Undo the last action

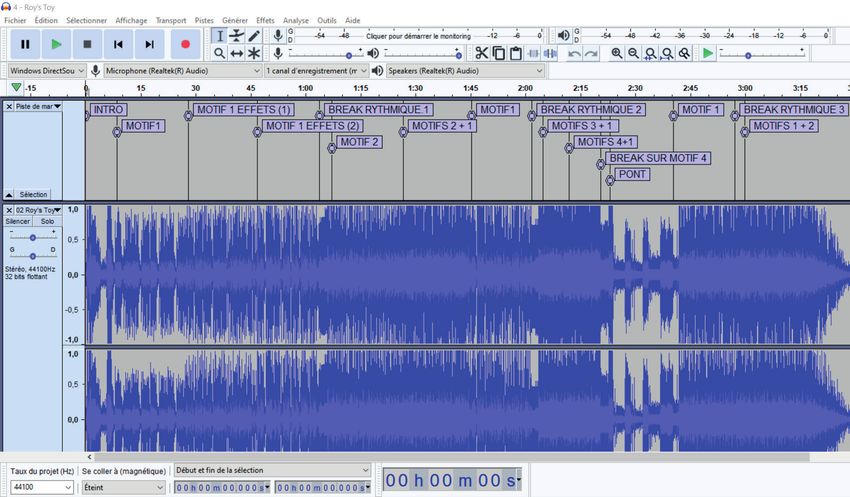(x=575, y=53)
